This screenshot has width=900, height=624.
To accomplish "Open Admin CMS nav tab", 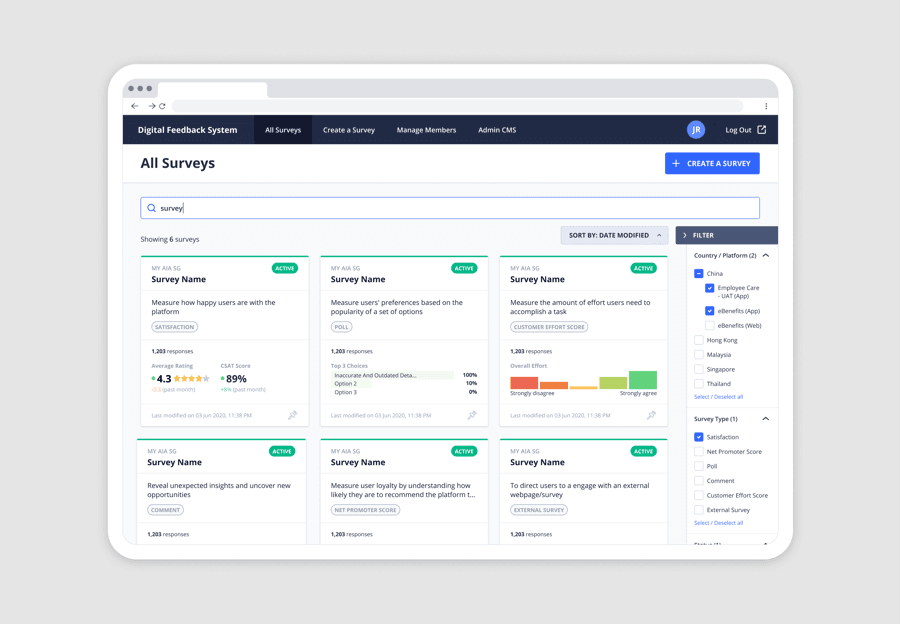I will pyautogui.click(x=497, y=130).
